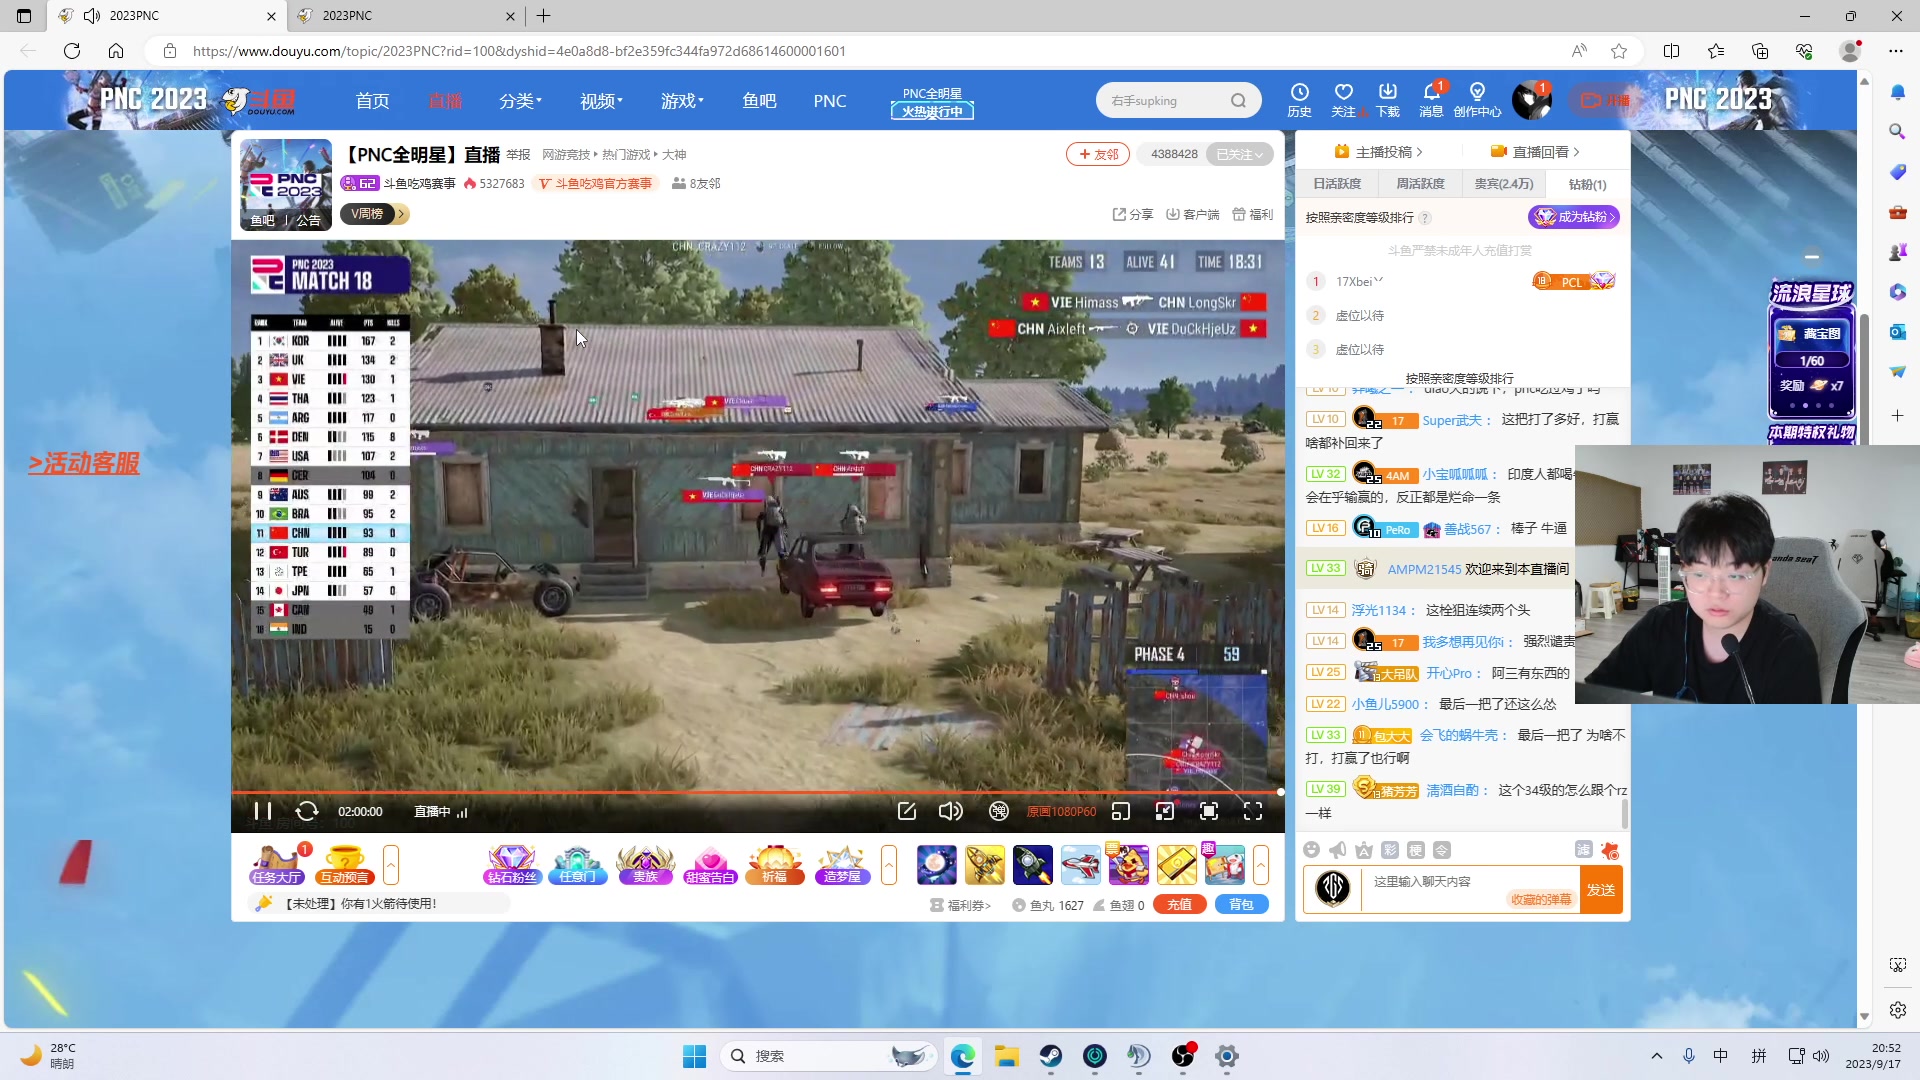Switch to 周活跃度 tab
1920x1080 pixels.
coord(1420,184)
